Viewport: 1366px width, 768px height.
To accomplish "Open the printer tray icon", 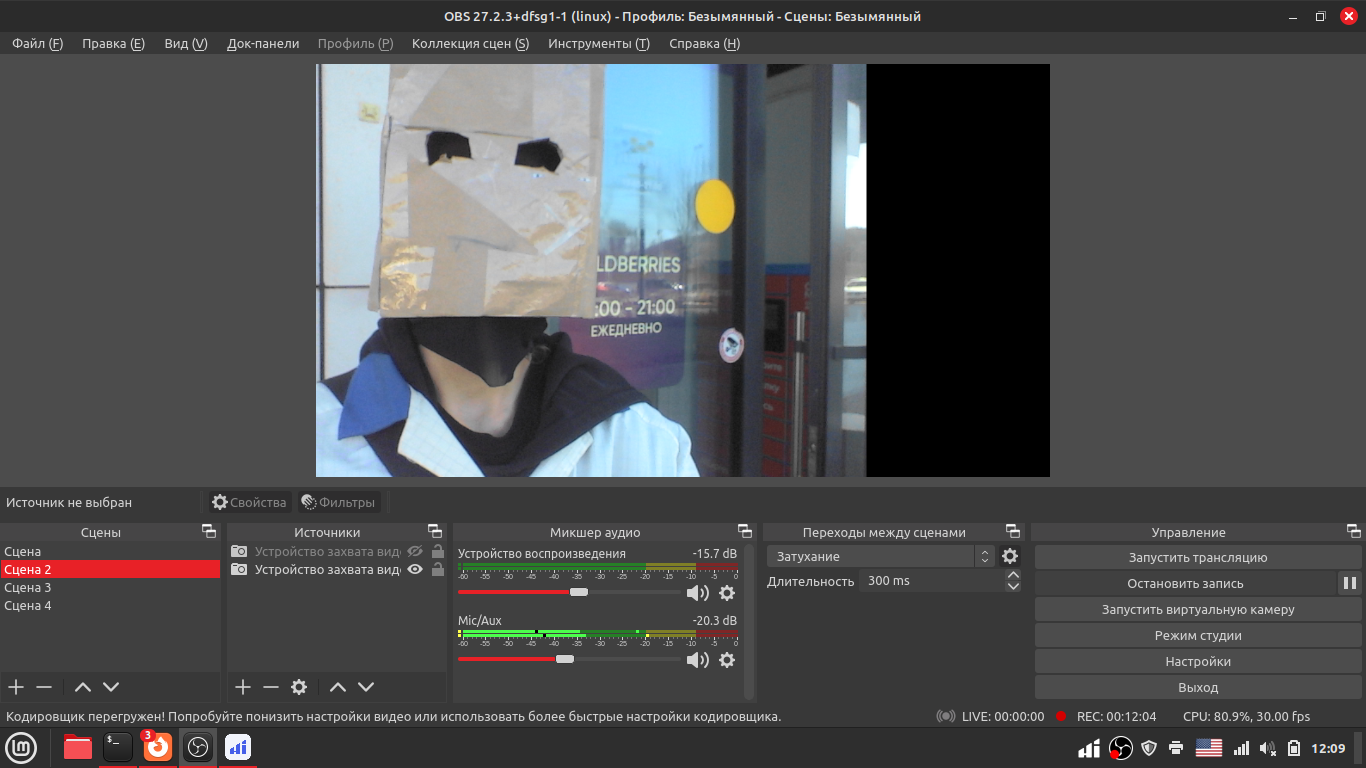I will click(x=1176, y=747).
